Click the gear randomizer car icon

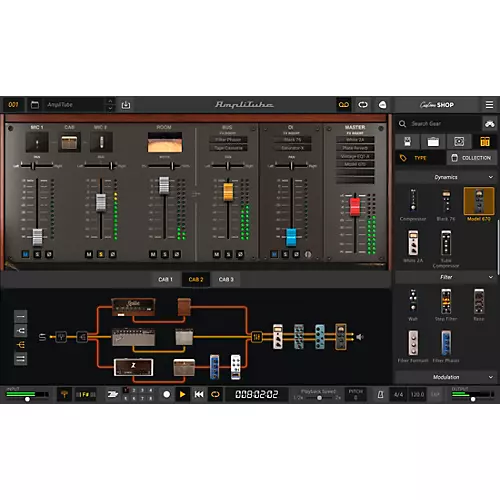tap(490, 124)
